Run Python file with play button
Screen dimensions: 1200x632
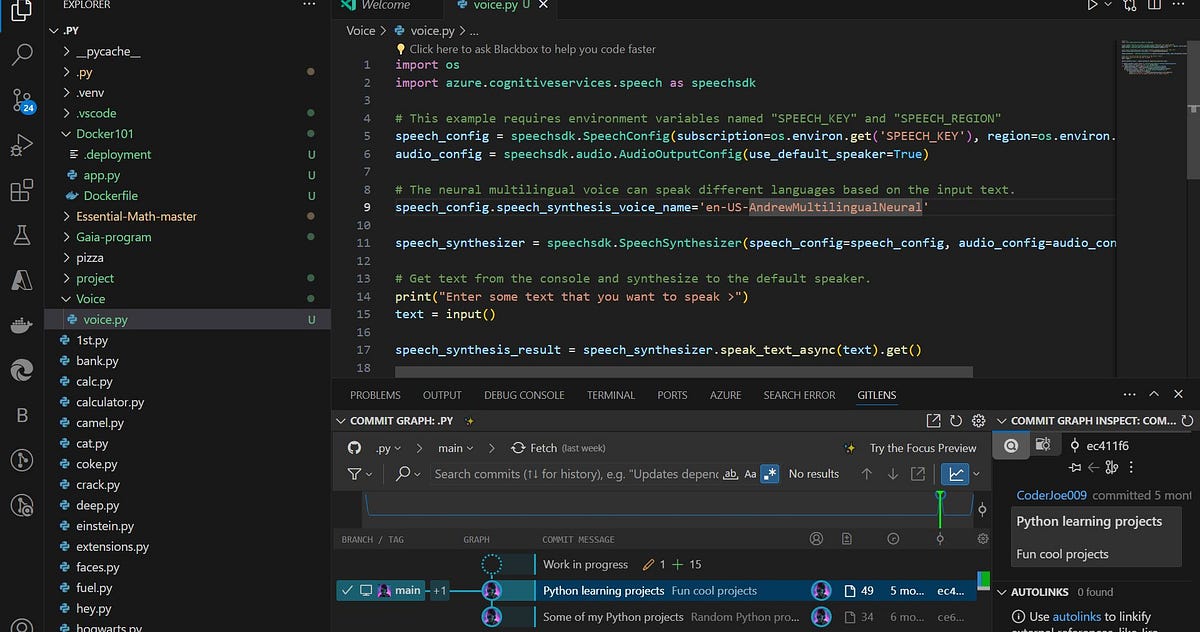pyautogui.click(x=1092, y=5)
